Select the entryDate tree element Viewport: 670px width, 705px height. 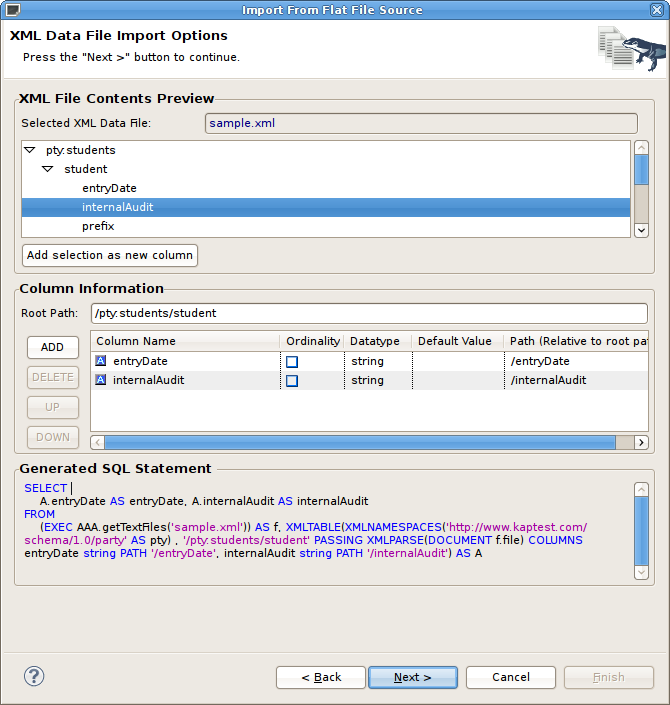tap(109, 188)
